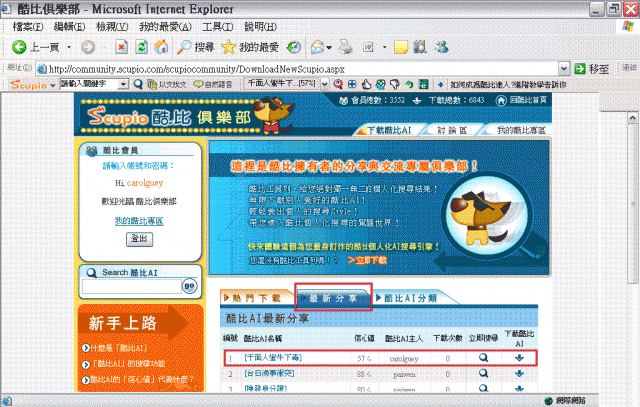Open 我的酷比專區 link in member box
This screenshot has height=407, width=640.
[139, 221]
